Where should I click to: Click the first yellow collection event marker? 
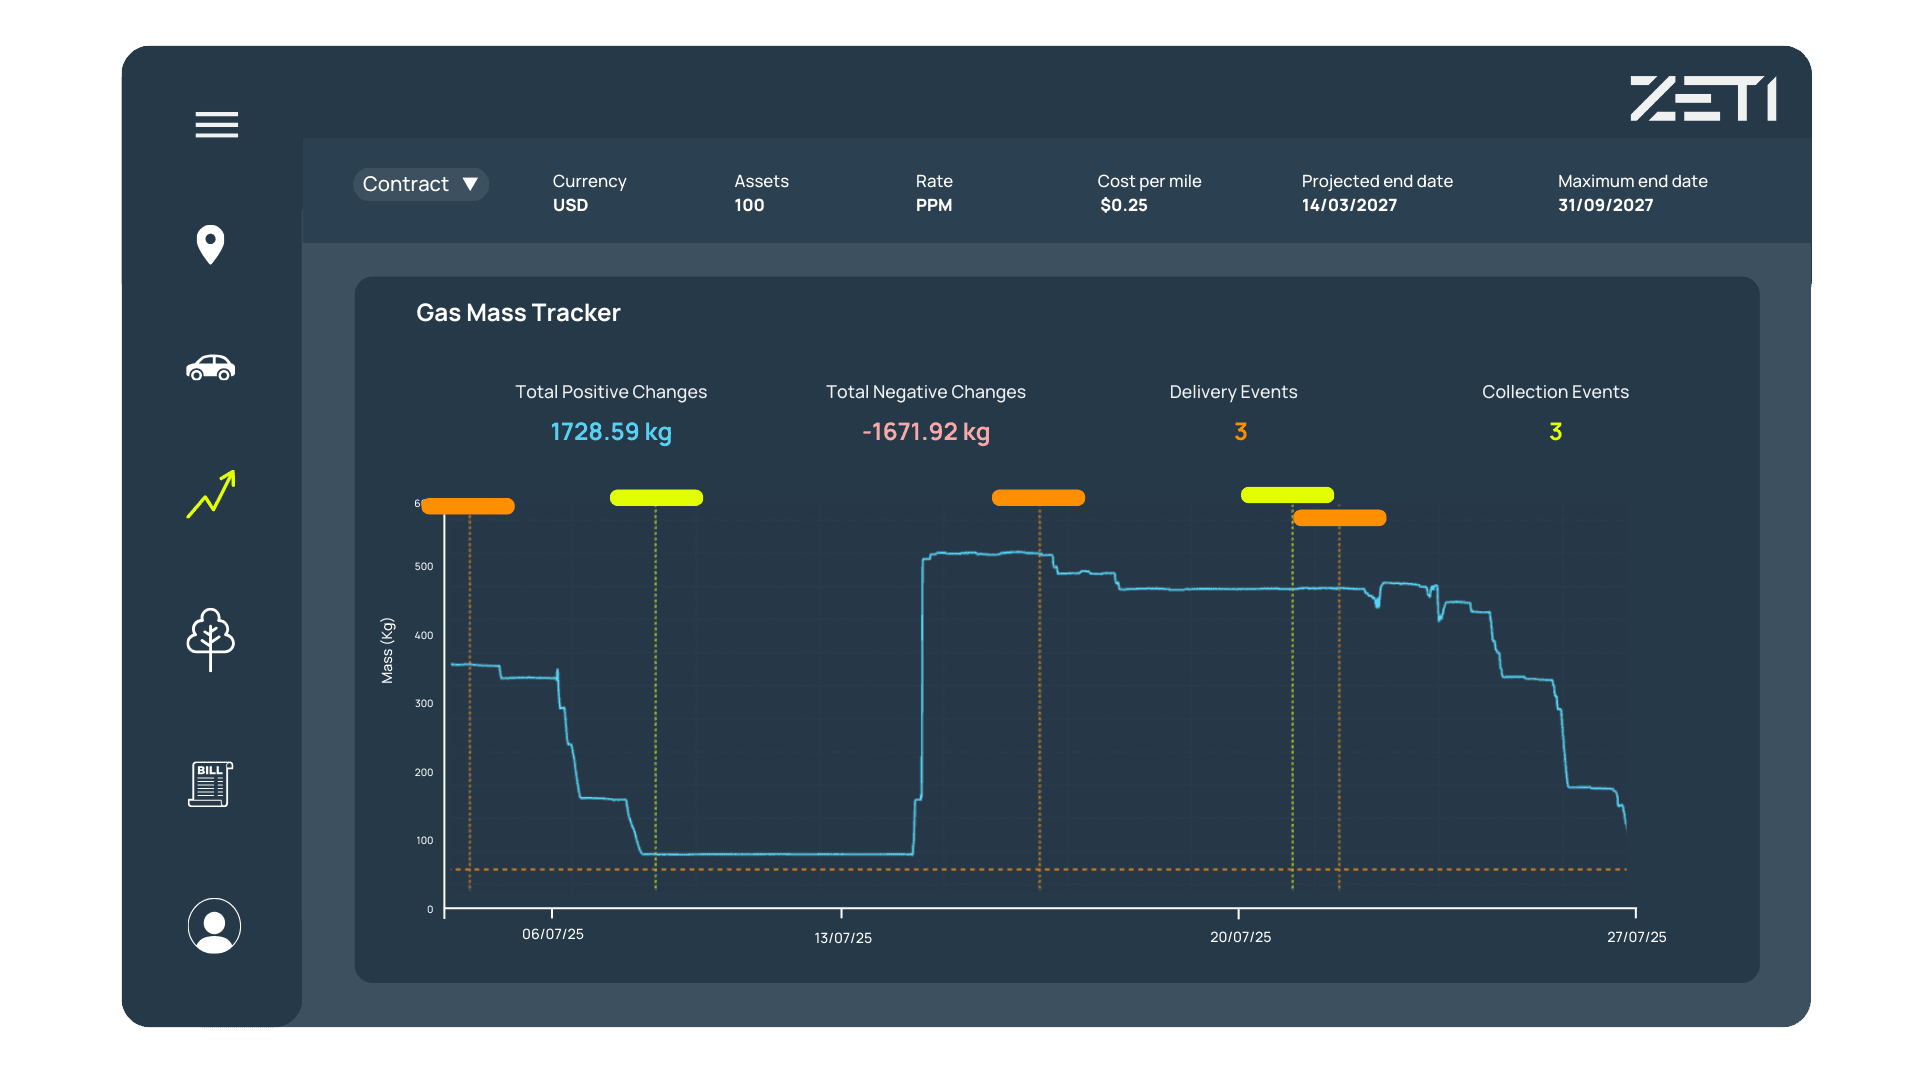tap(656, 498)
